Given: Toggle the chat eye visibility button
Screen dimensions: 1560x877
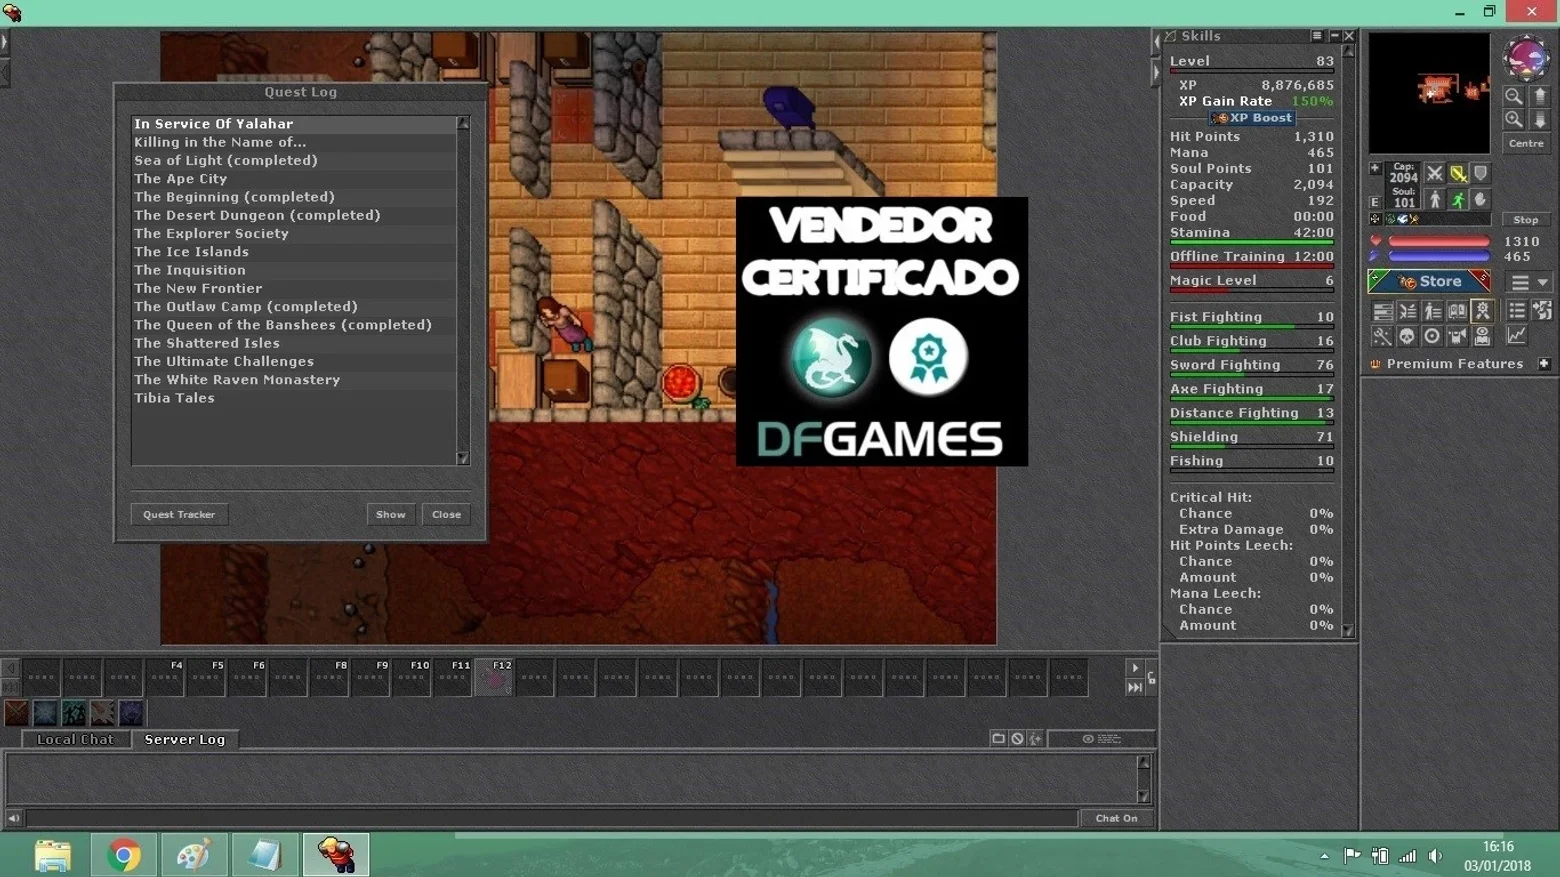Looking at the screenshot, I should tap(1101, 739).
